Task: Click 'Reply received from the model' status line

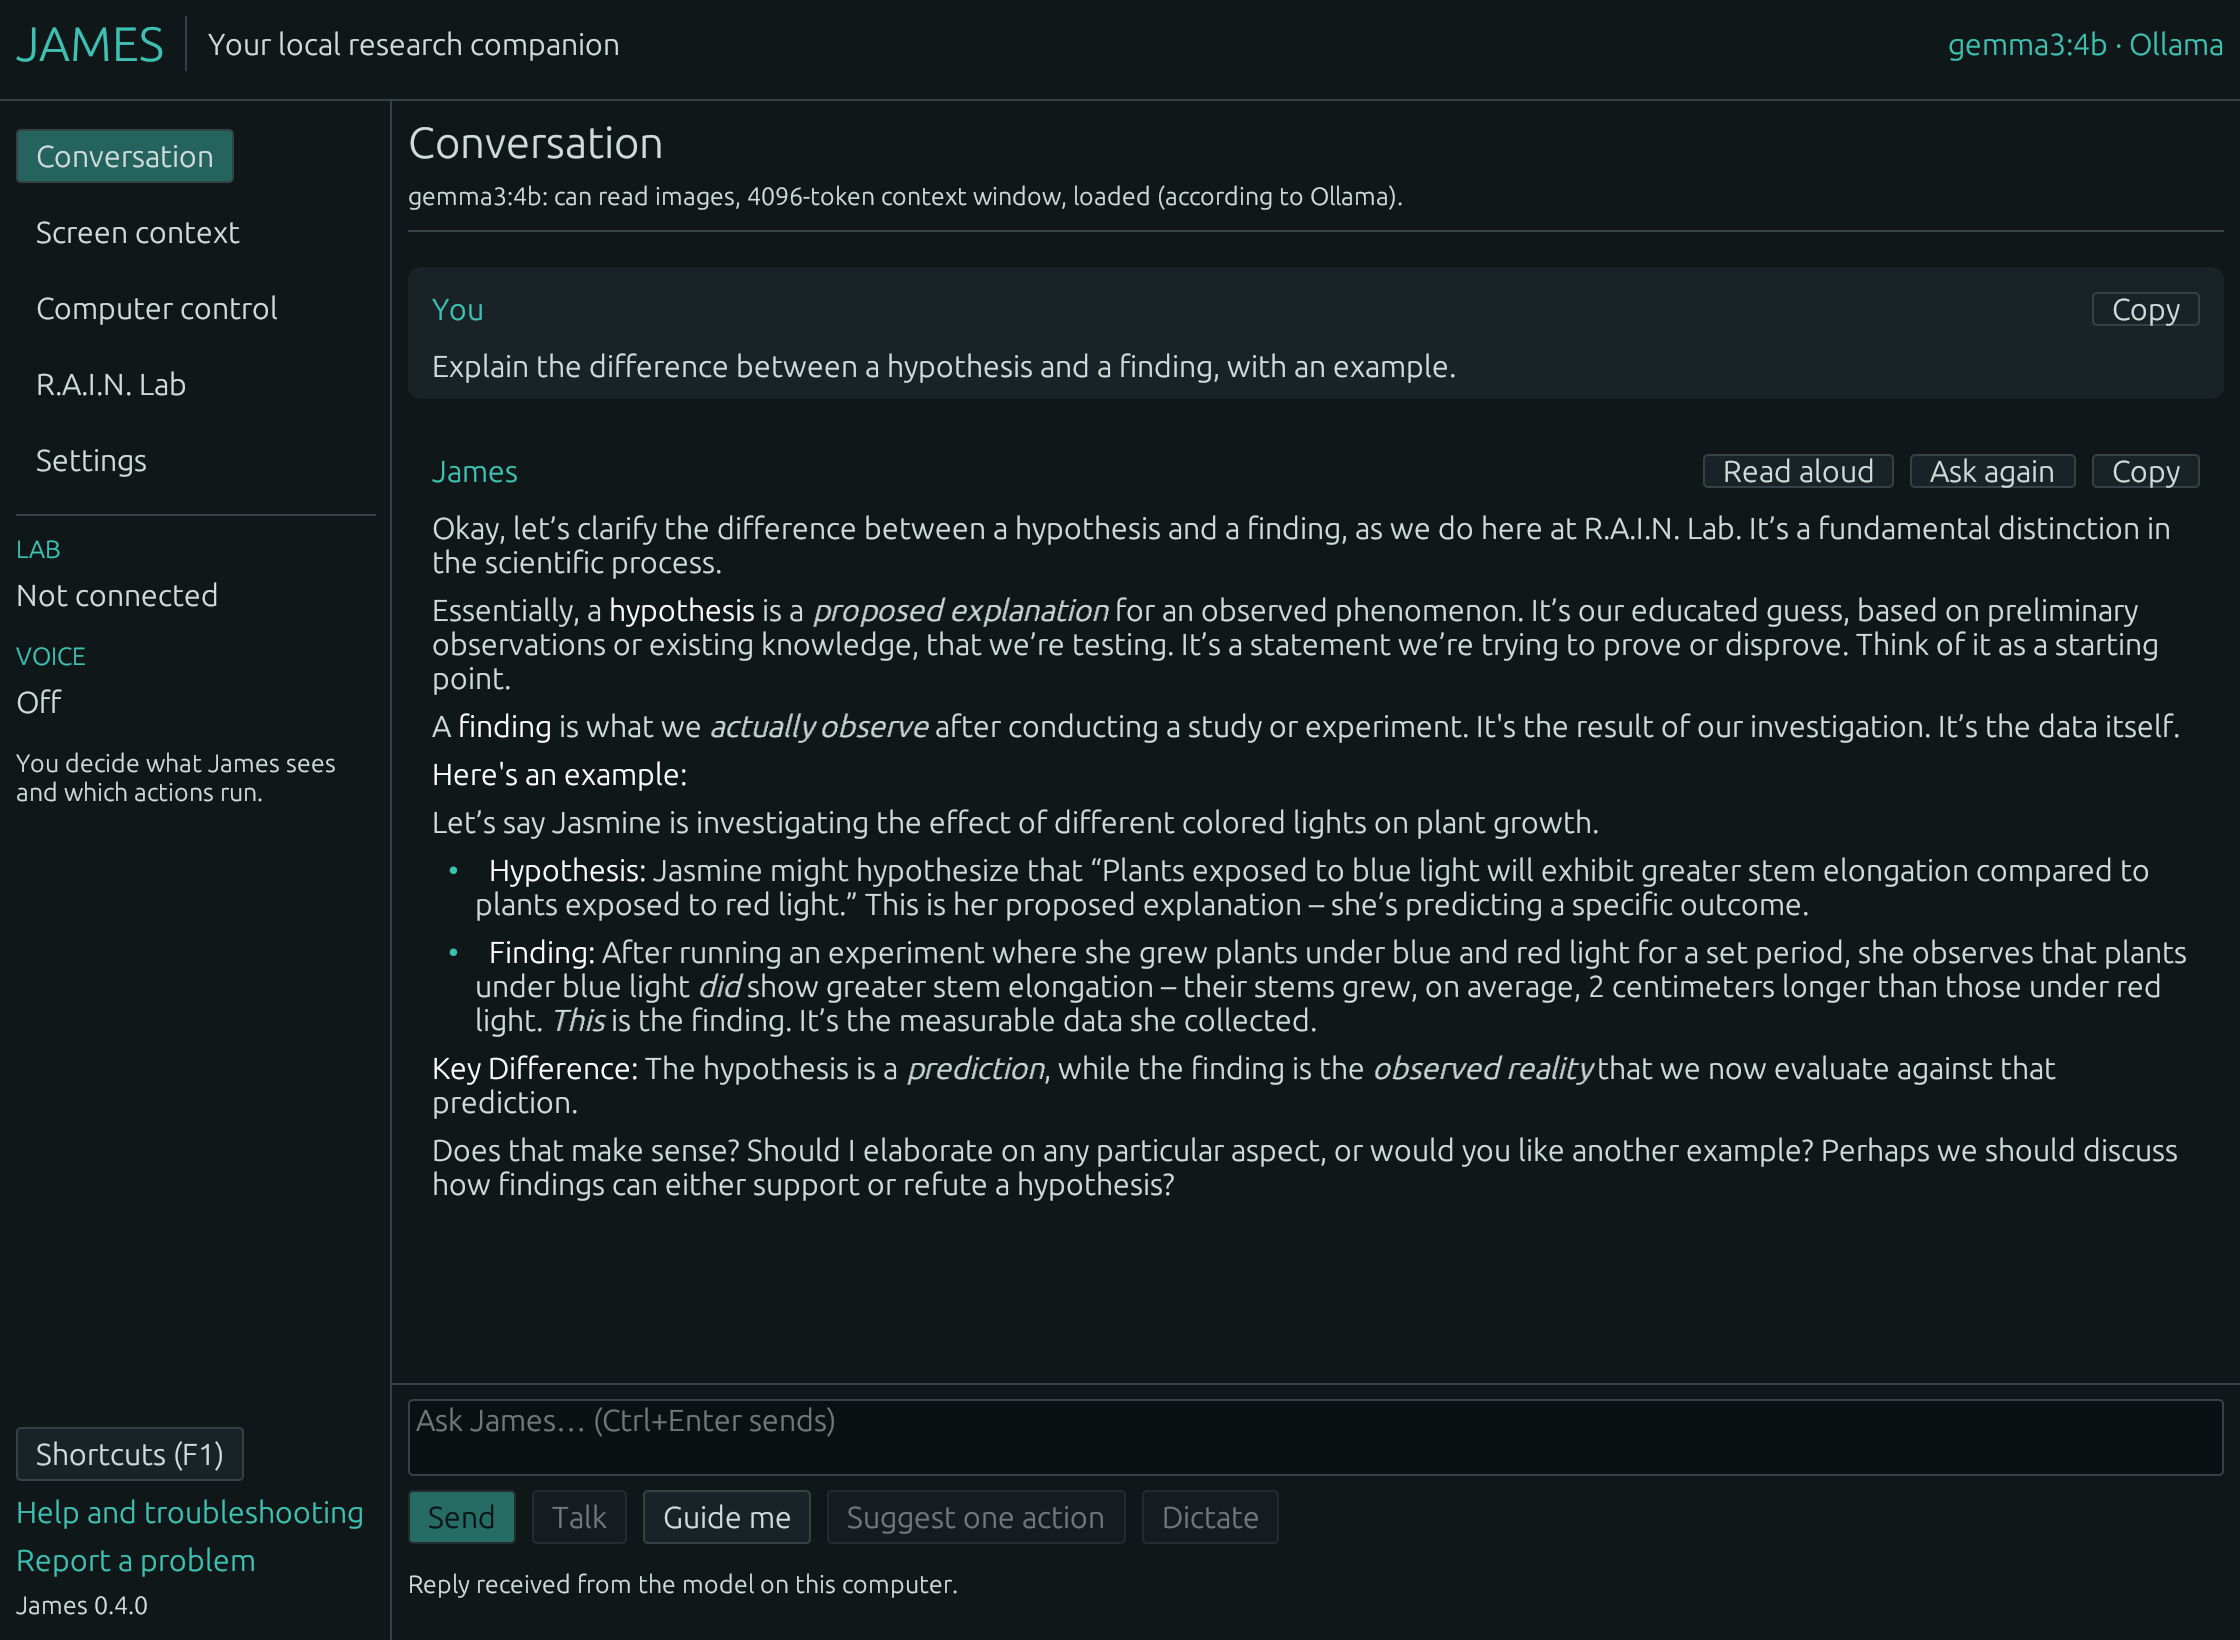Action: 683,1584
